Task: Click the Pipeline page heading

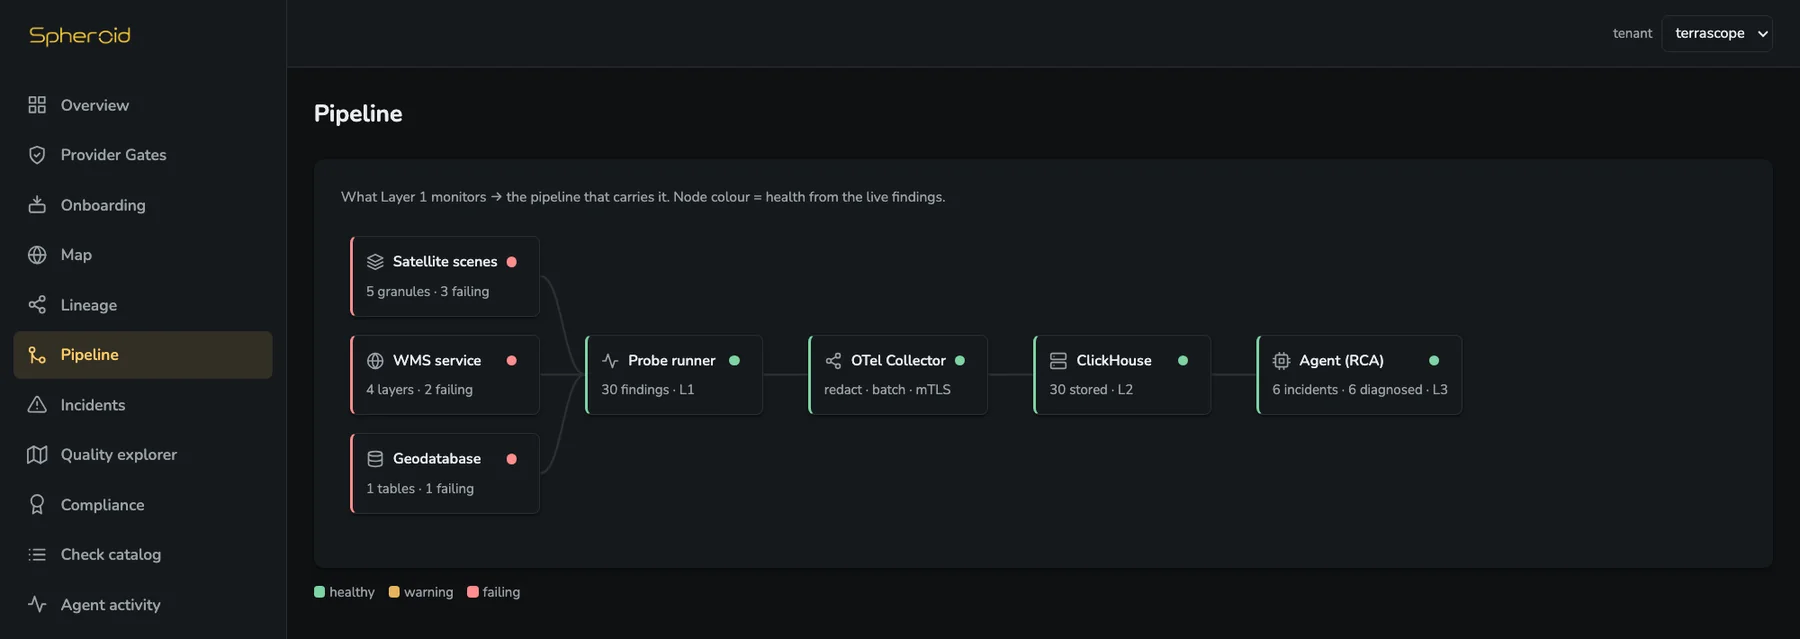Action: 358,114
